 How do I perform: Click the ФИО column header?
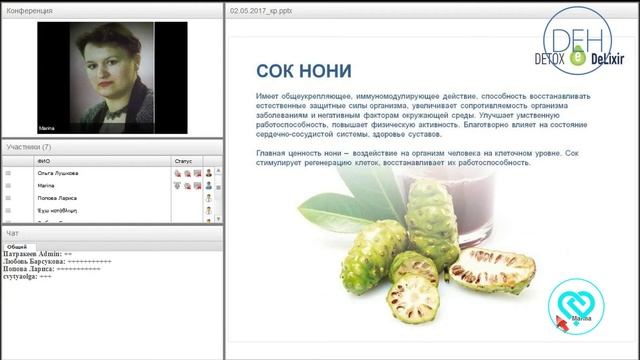102,161
